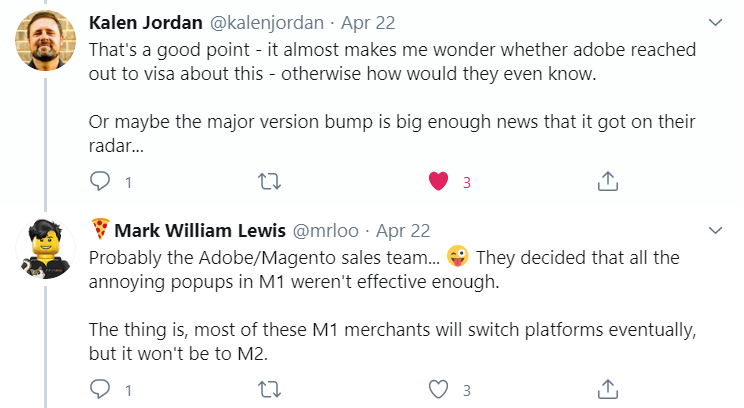Click the winking tongue emoji in Mark's tweet
Screen dimensions: 744x408
(x=458, y=257)
